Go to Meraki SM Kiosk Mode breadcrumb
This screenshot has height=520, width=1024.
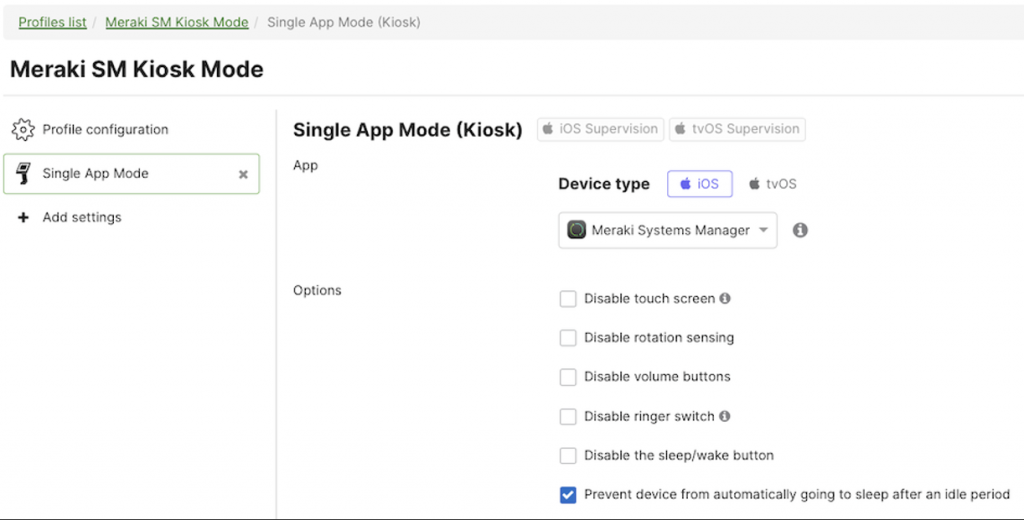(x=177, y=22)
